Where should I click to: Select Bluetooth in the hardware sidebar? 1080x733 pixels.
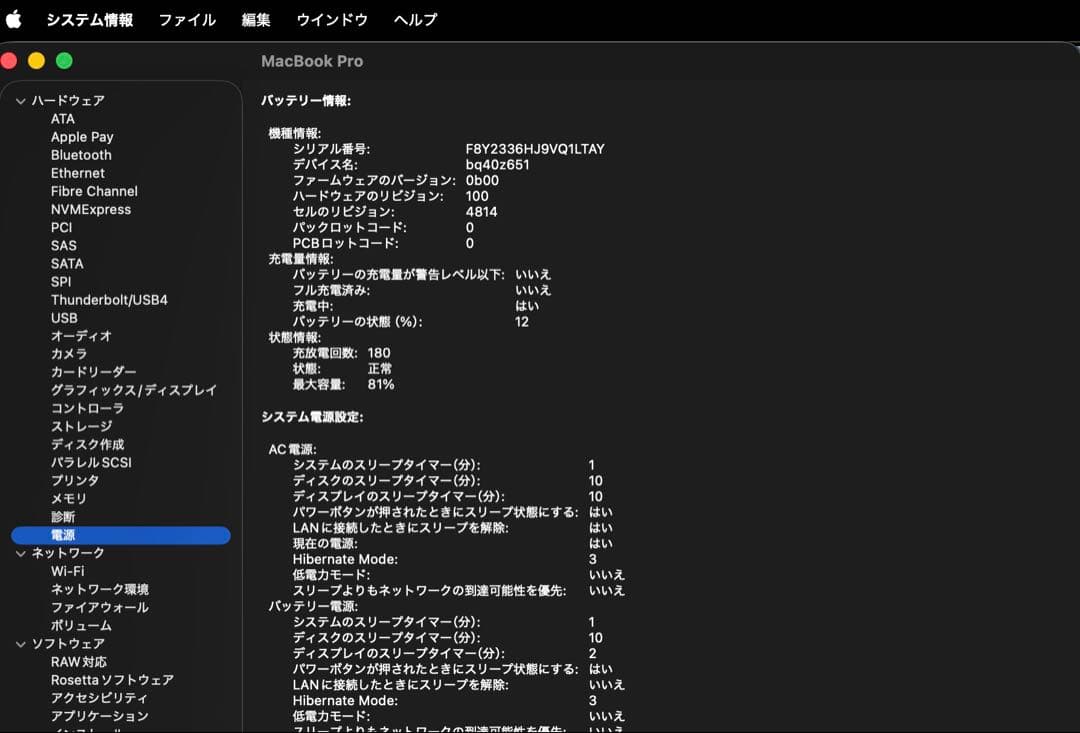(80, 154)
